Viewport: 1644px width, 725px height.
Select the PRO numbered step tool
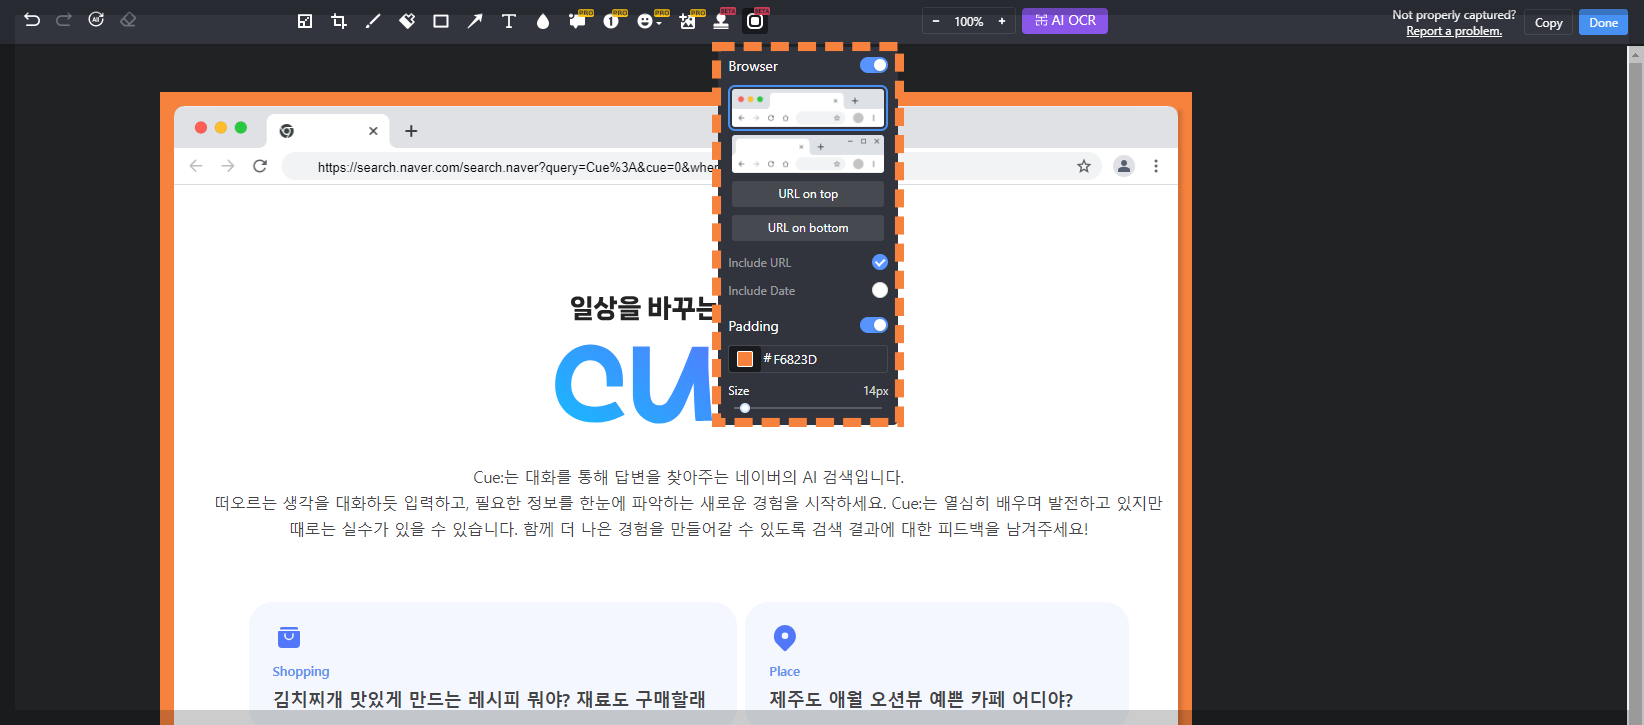pyautogui.click(x=612, y=21)
